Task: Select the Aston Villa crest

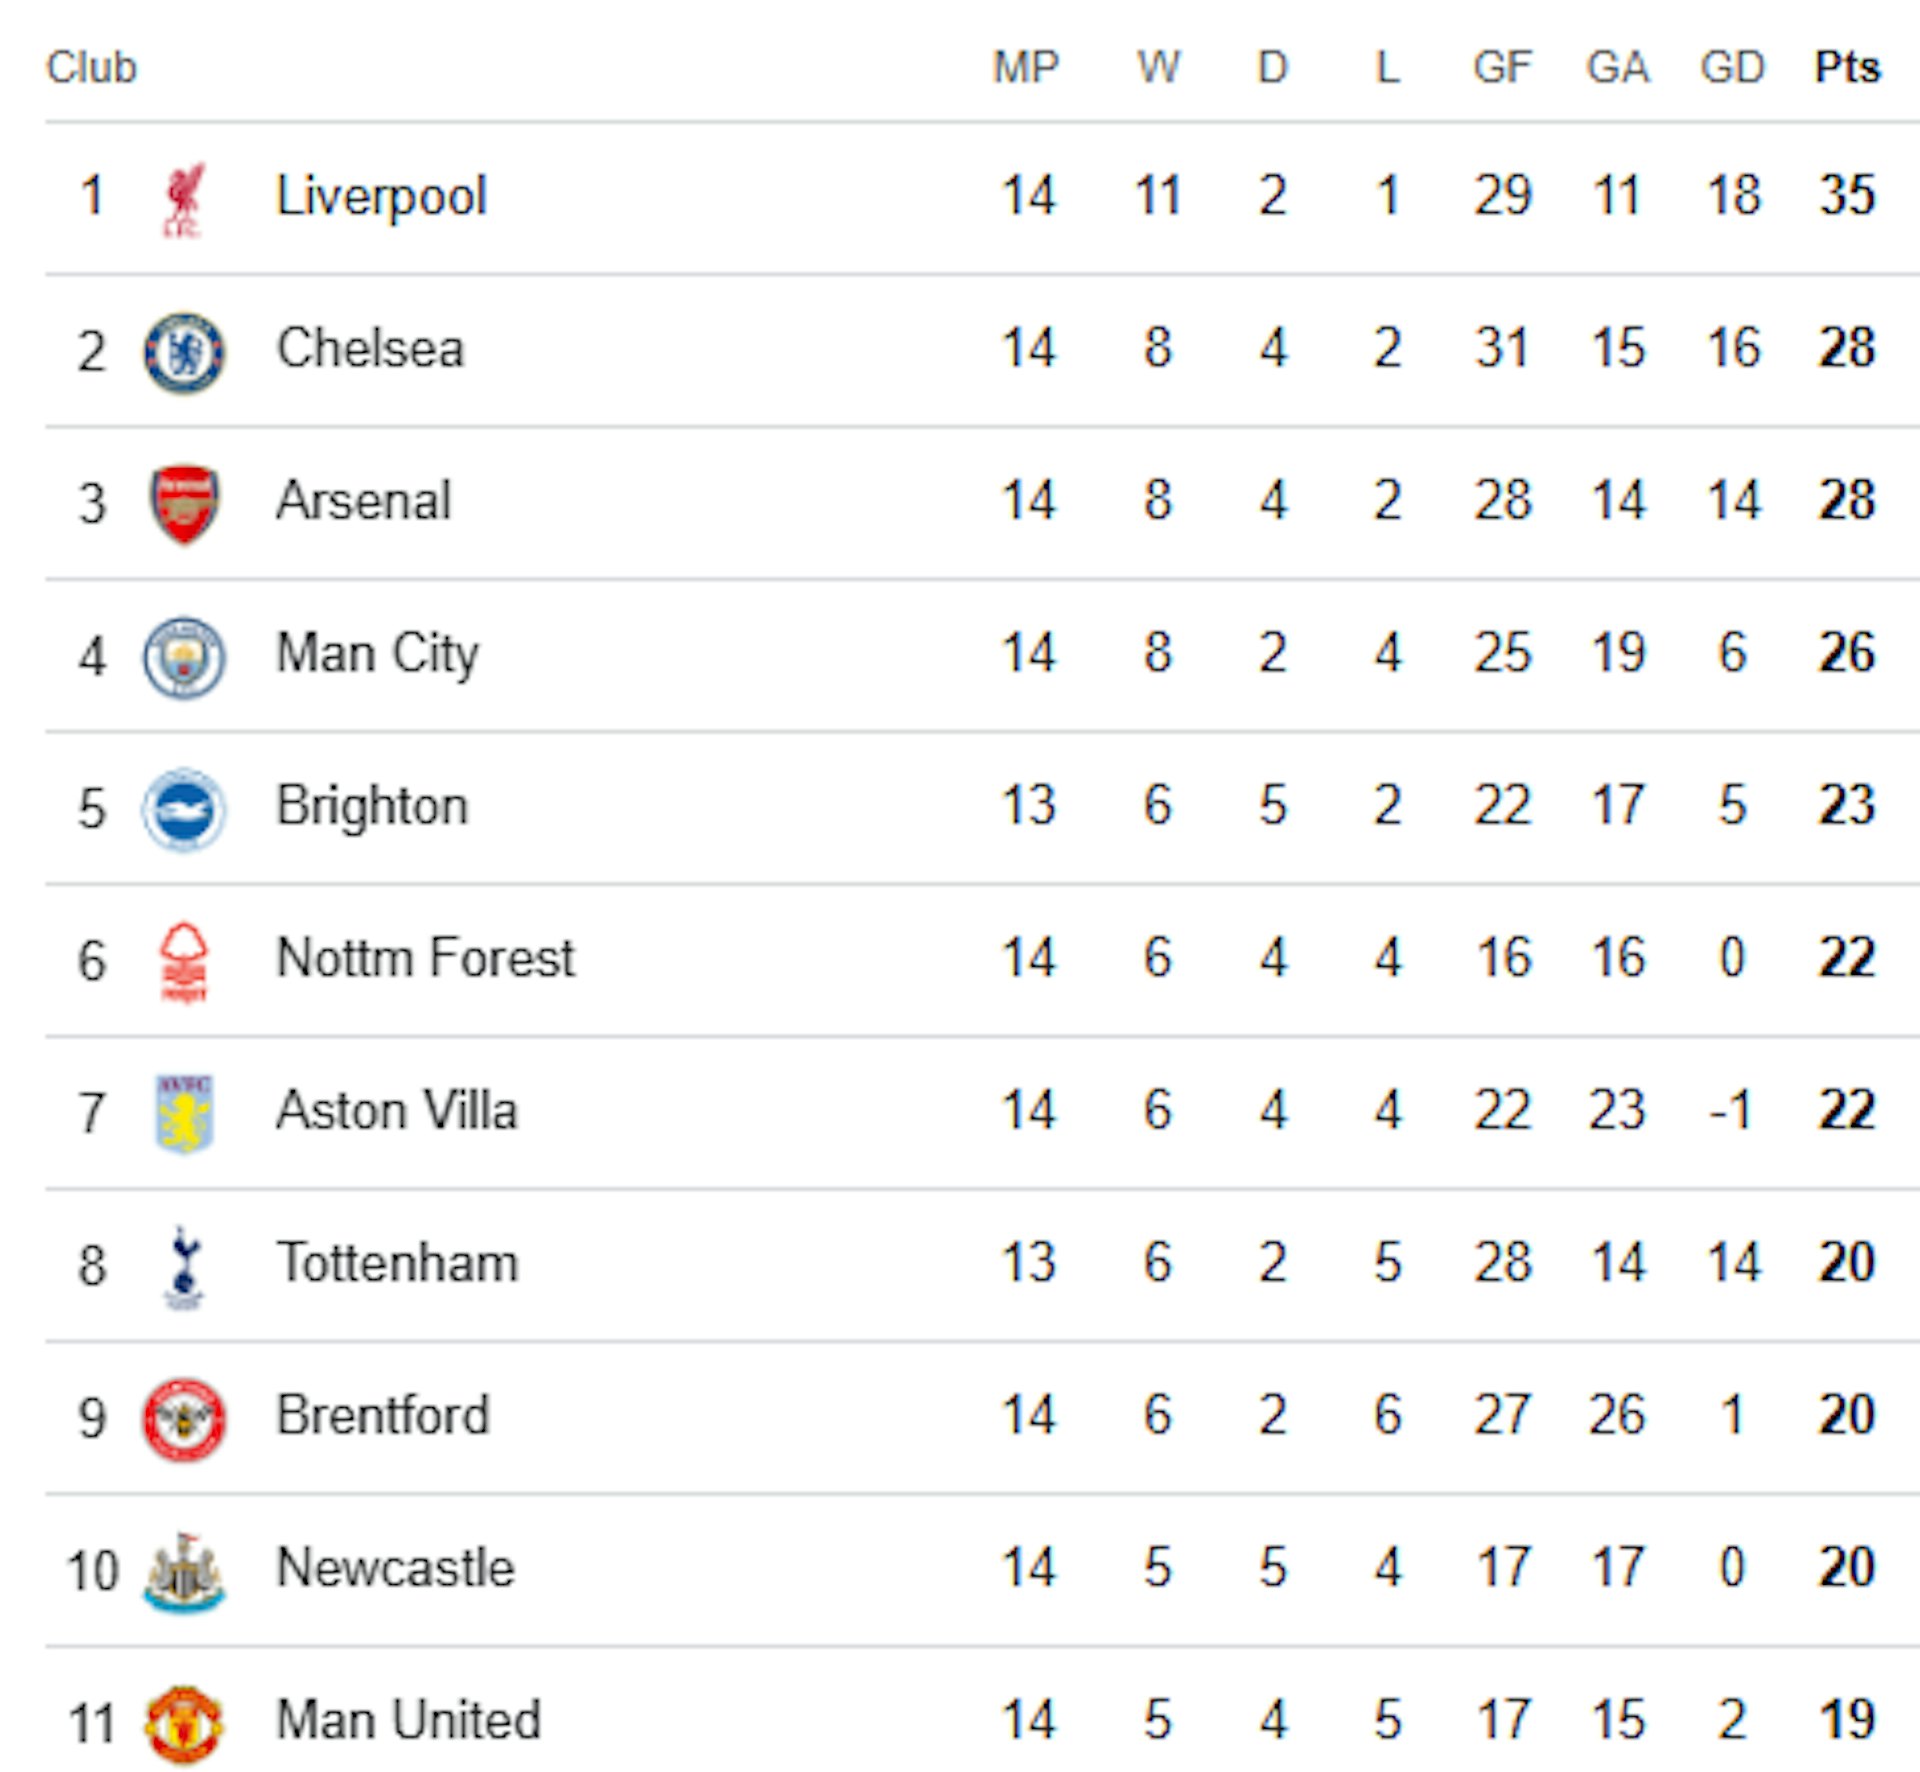Action: [x=184, y=1113]
